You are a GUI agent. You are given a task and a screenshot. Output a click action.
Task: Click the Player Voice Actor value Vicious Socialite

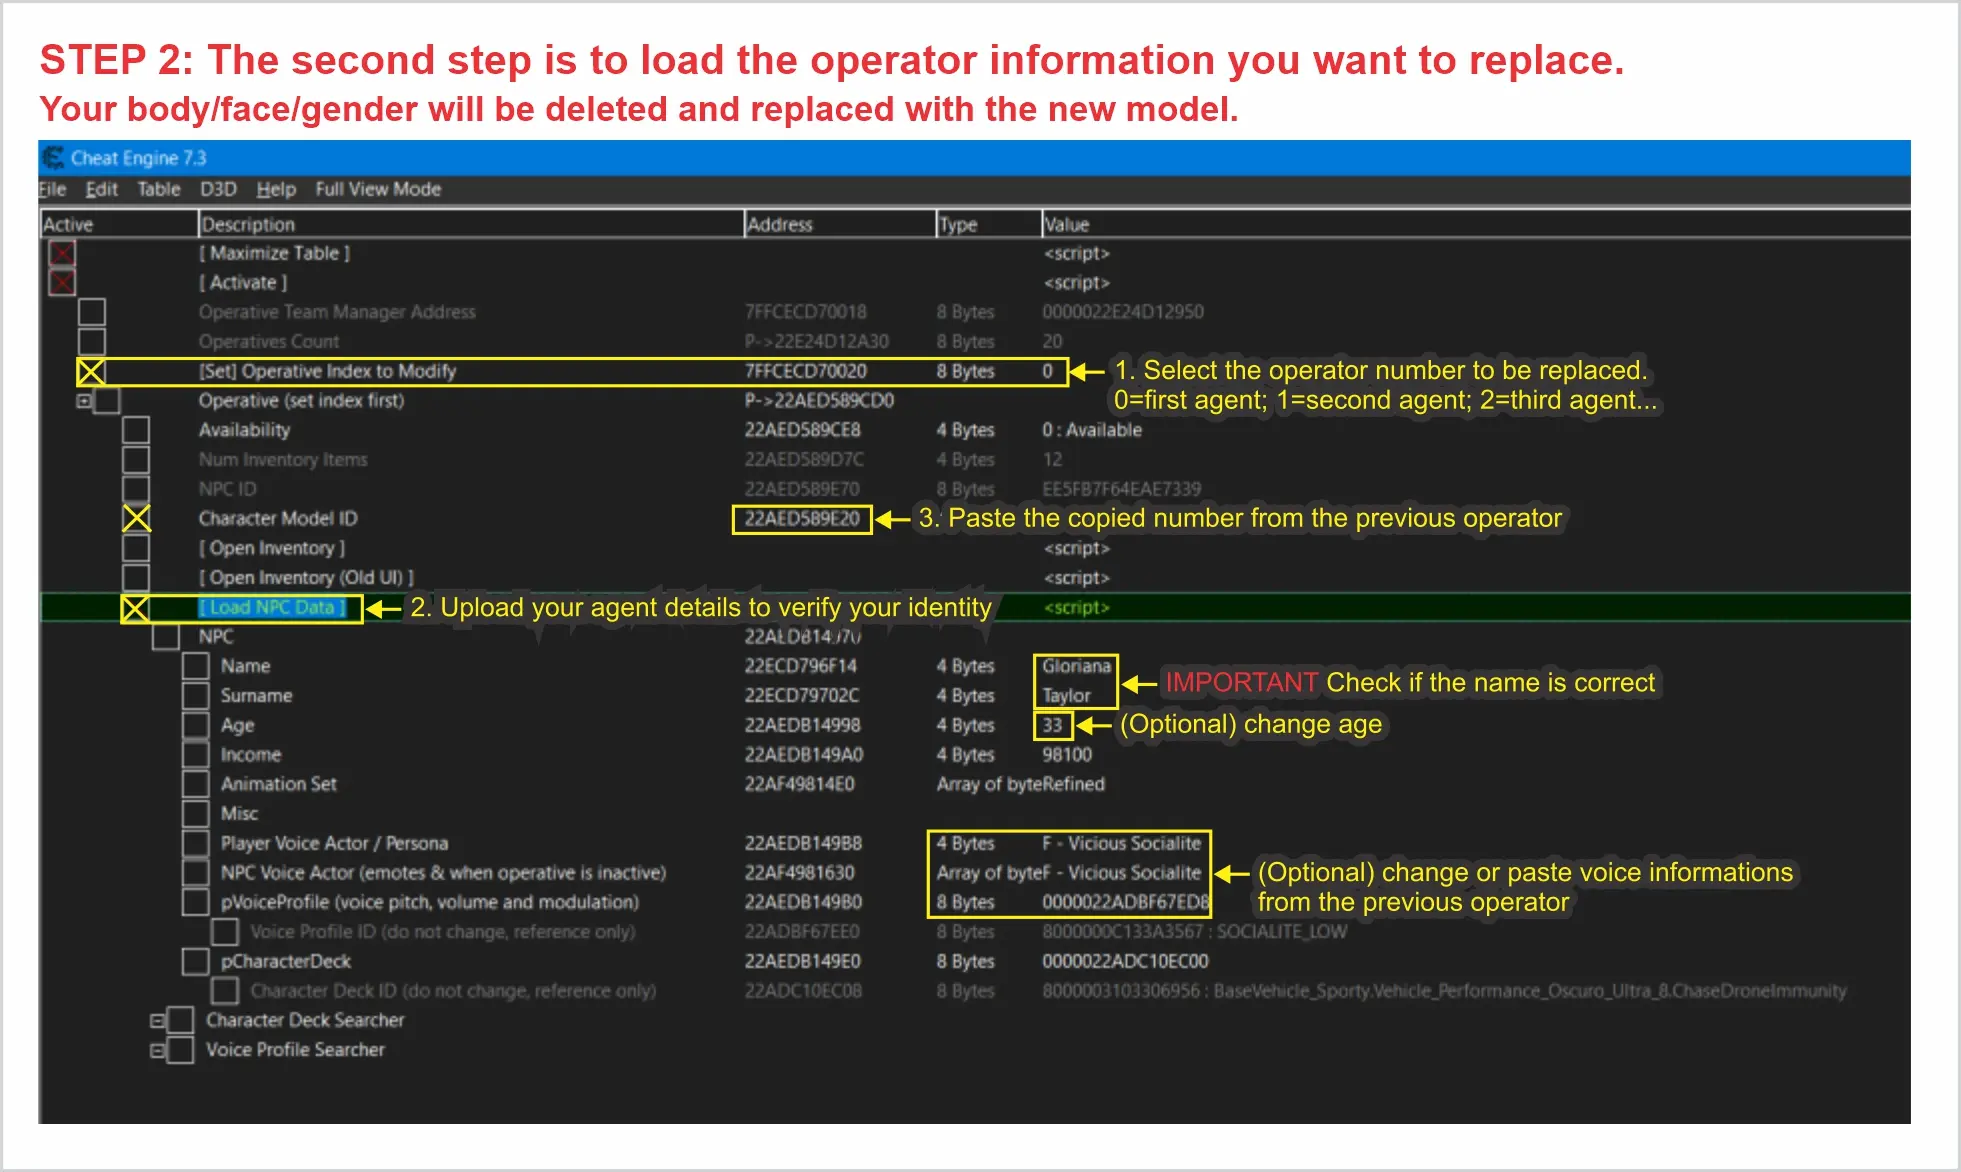[x=1121, y=843]
